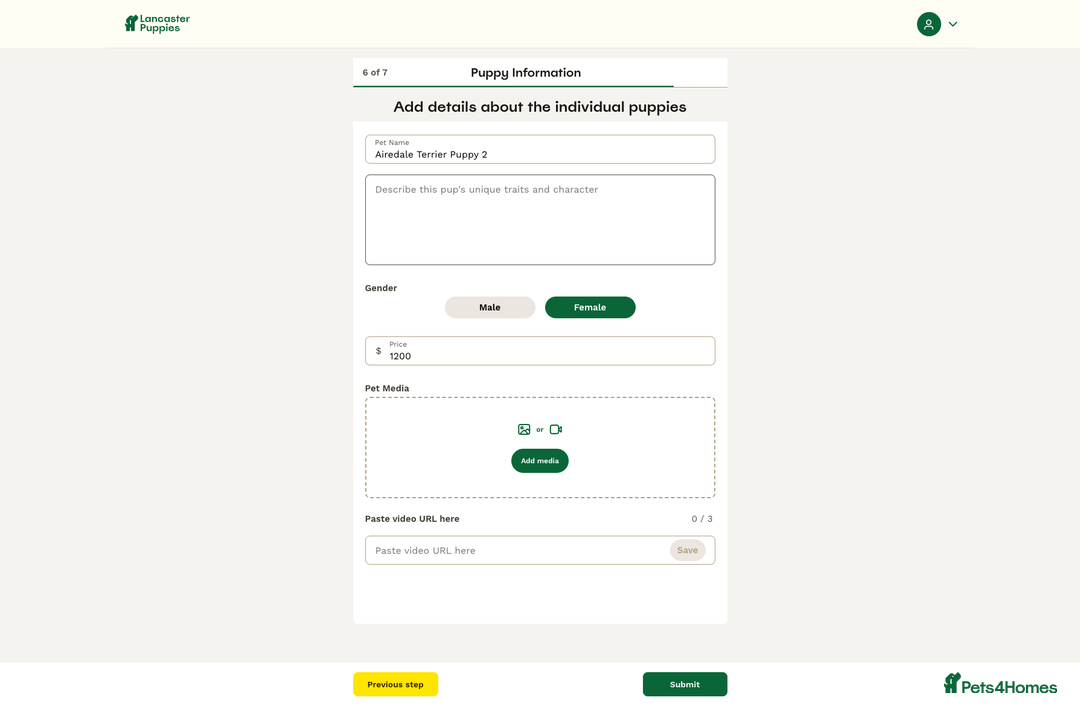Click the image icon in Pet Media
Screen dimensions: 1080x706
tap(524, 430)
